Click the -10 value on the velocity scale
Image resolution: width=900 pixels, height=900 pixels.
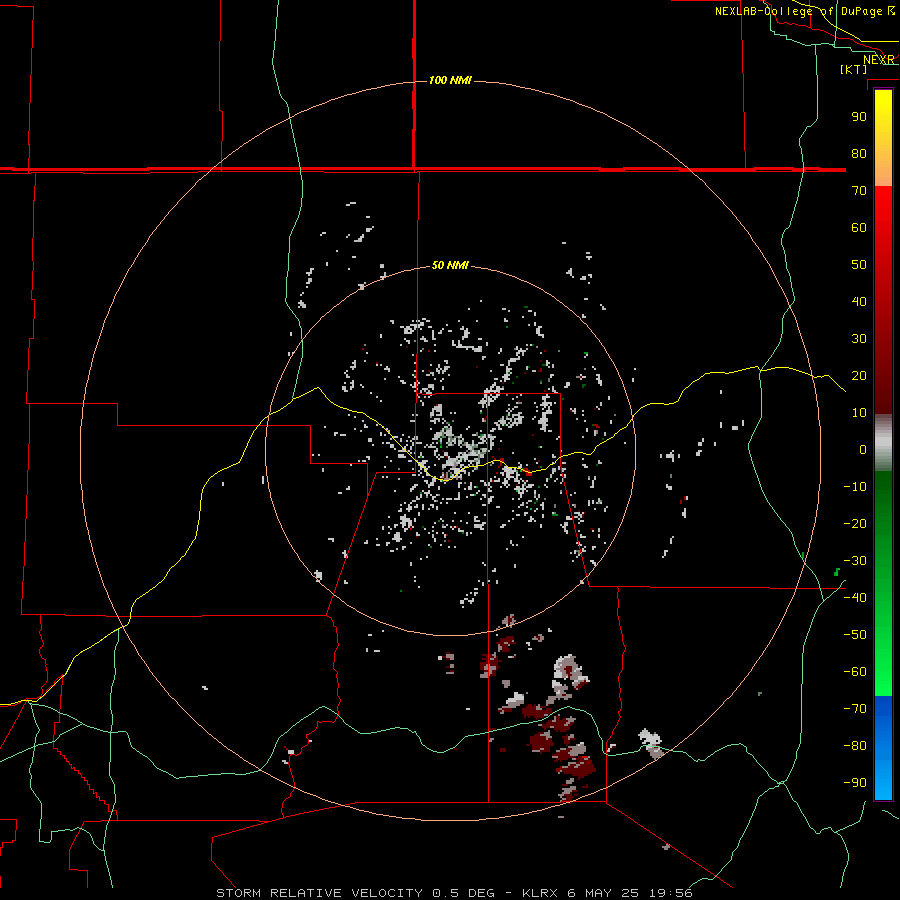[x=855, y=487]
